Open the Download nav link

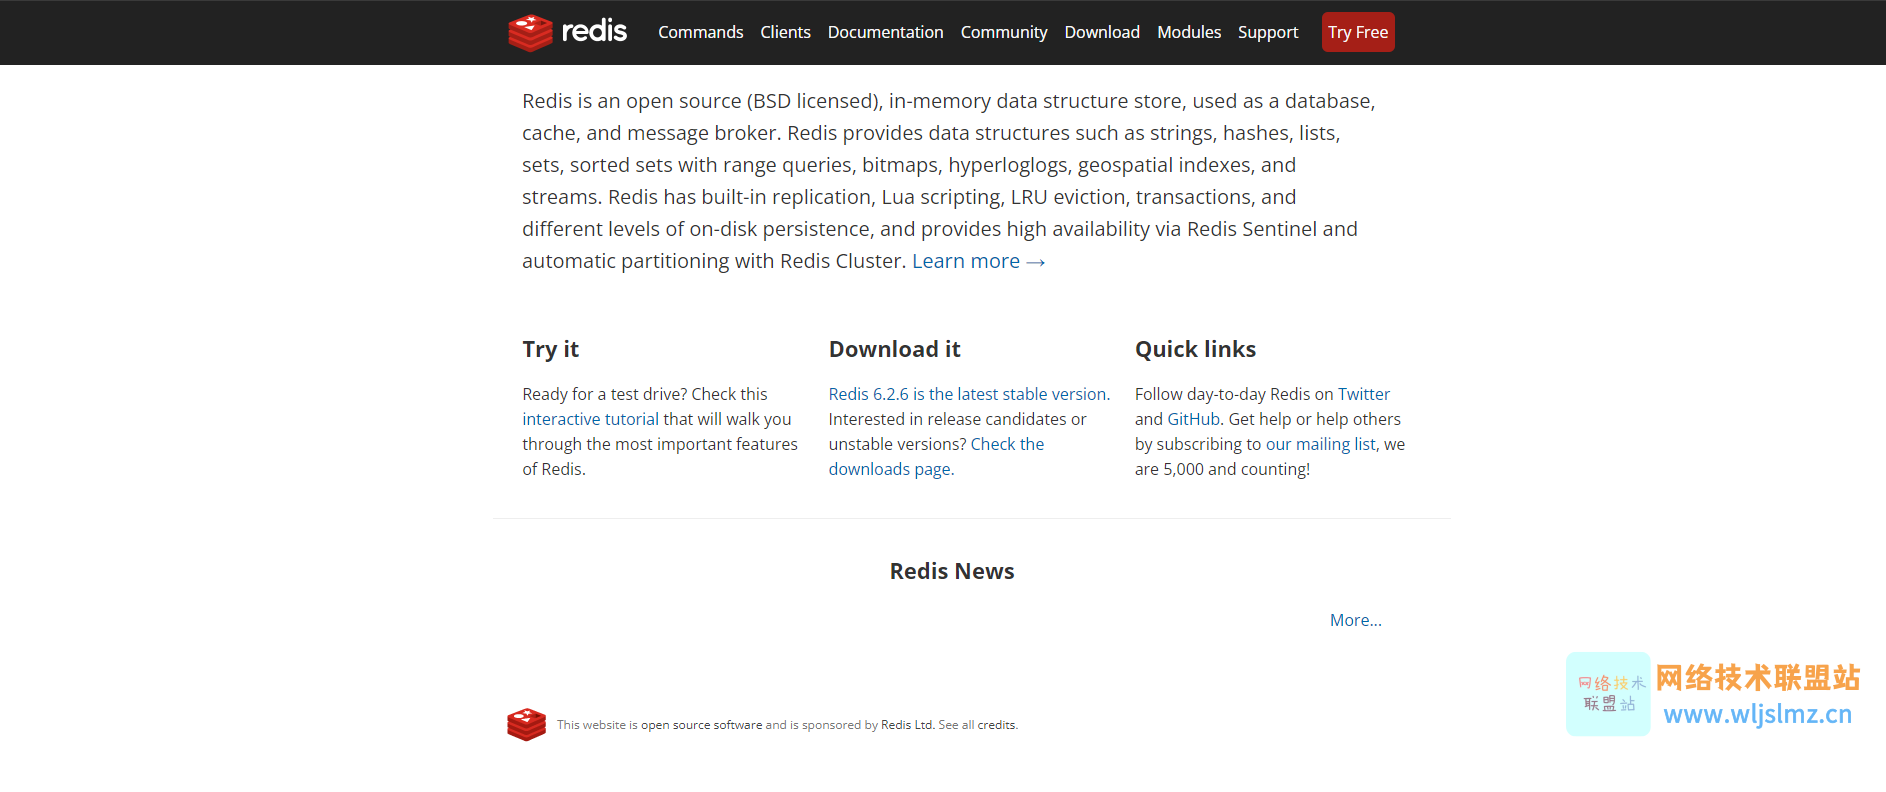tap(1102, 32)
